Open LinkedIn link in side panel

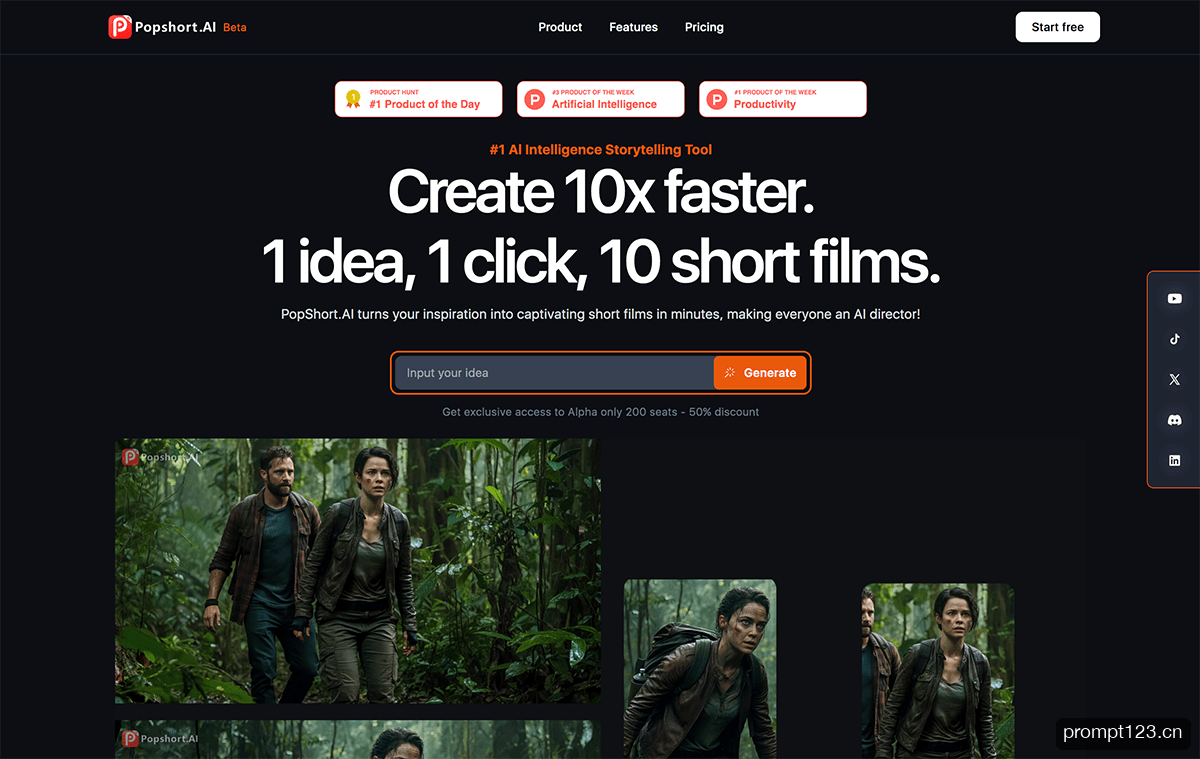click(1174, 461)
